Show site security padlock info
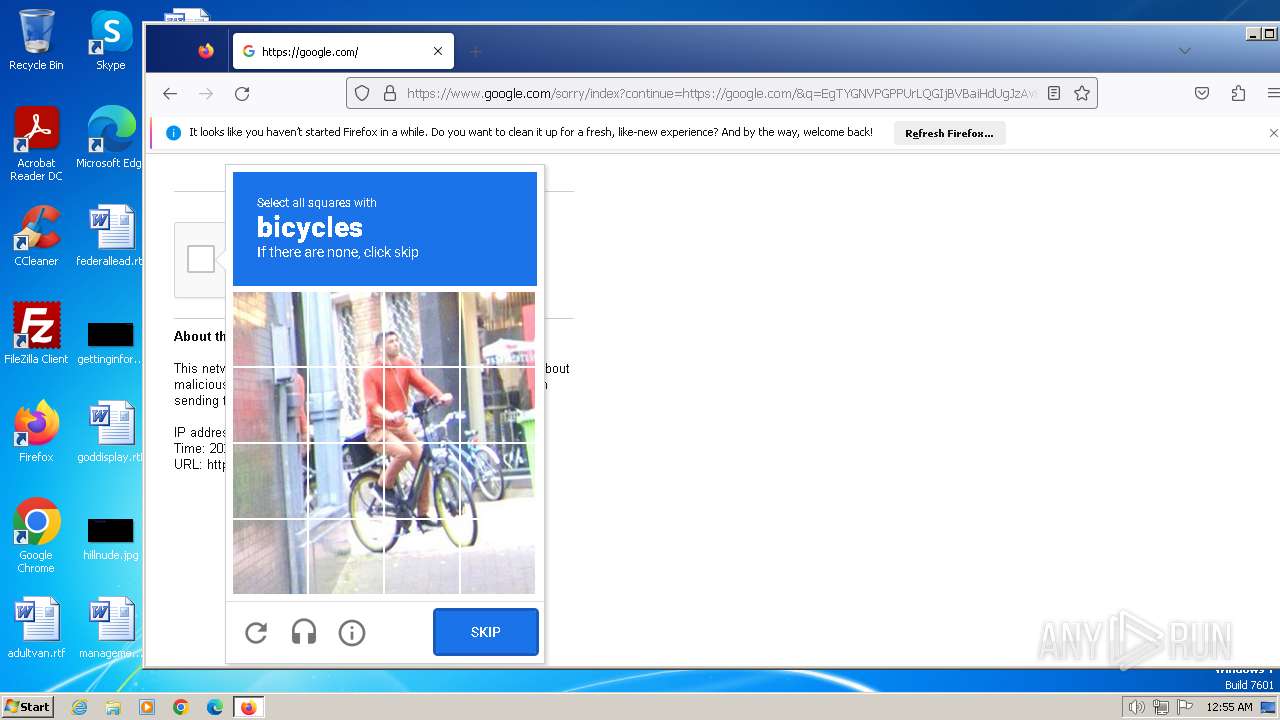 [389, 93]
